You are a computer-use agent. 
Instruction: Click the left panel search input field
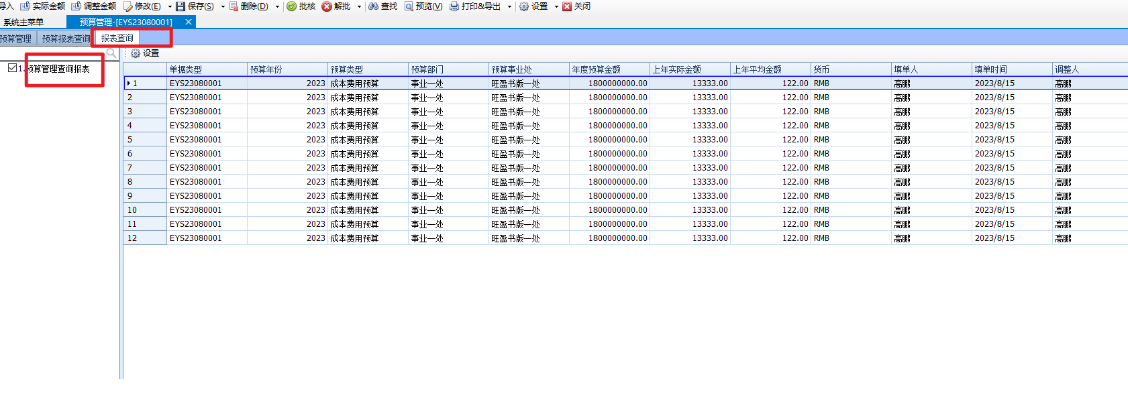coord(53,52)
